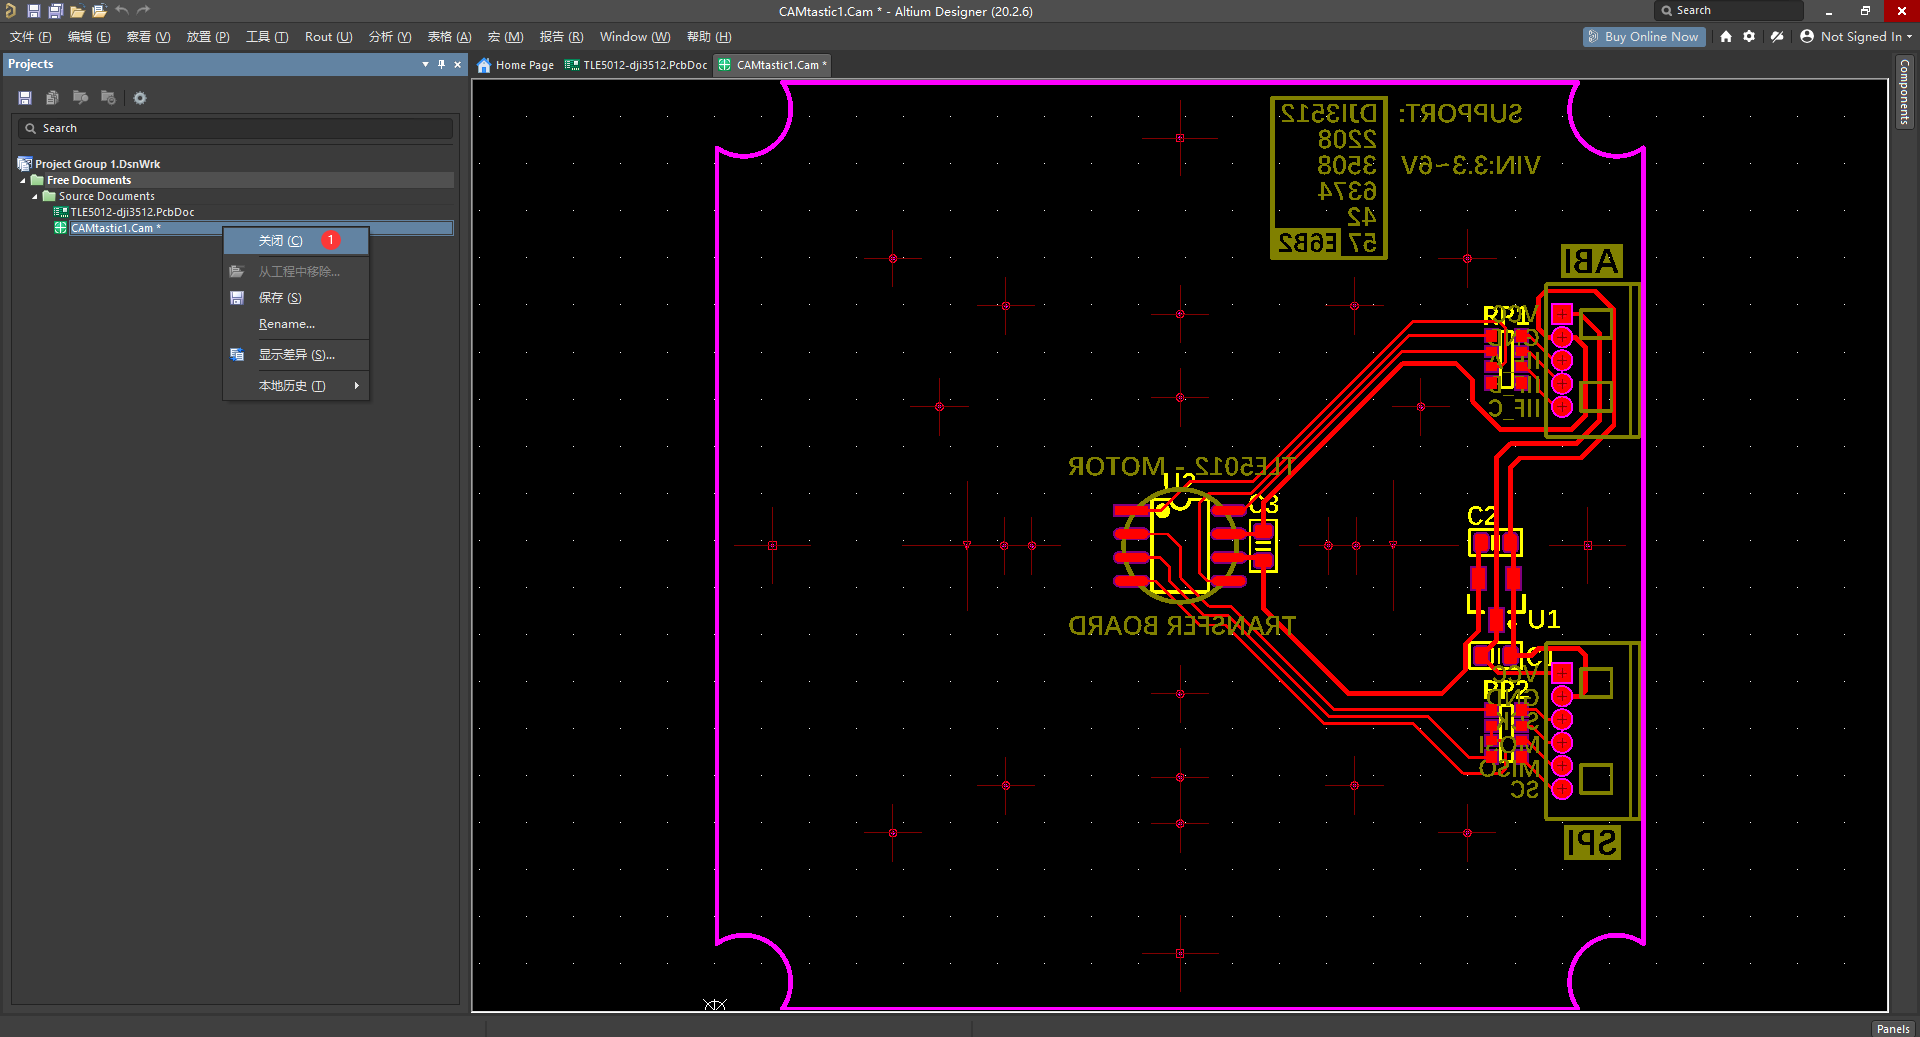Open the Panels button at bottom right

[x=1892, y=1028]
